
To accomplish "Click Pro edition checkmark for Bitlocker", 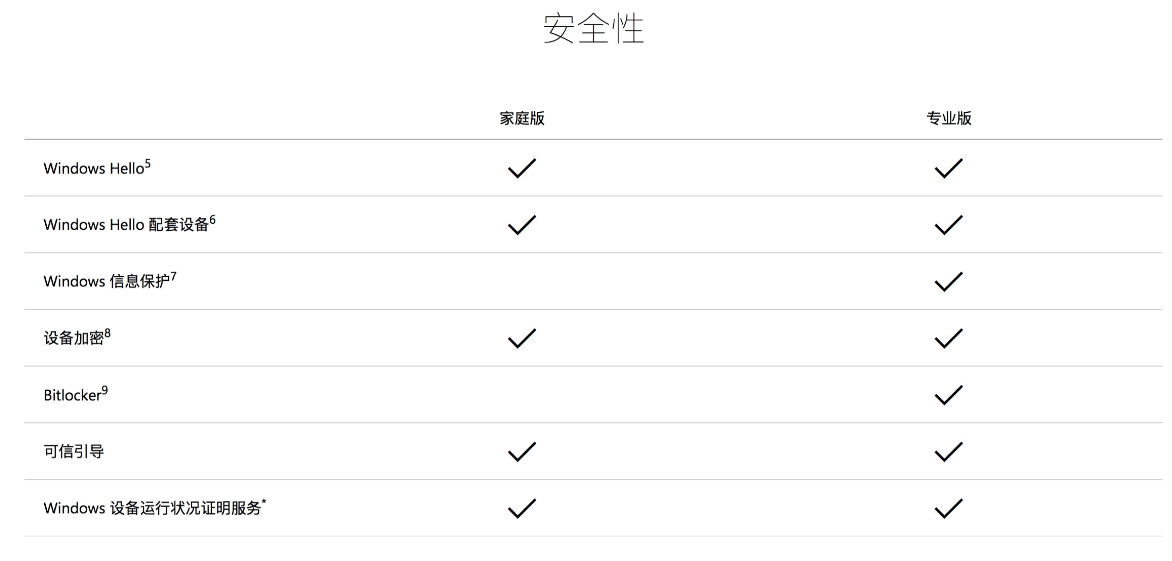I will (949, 394).
